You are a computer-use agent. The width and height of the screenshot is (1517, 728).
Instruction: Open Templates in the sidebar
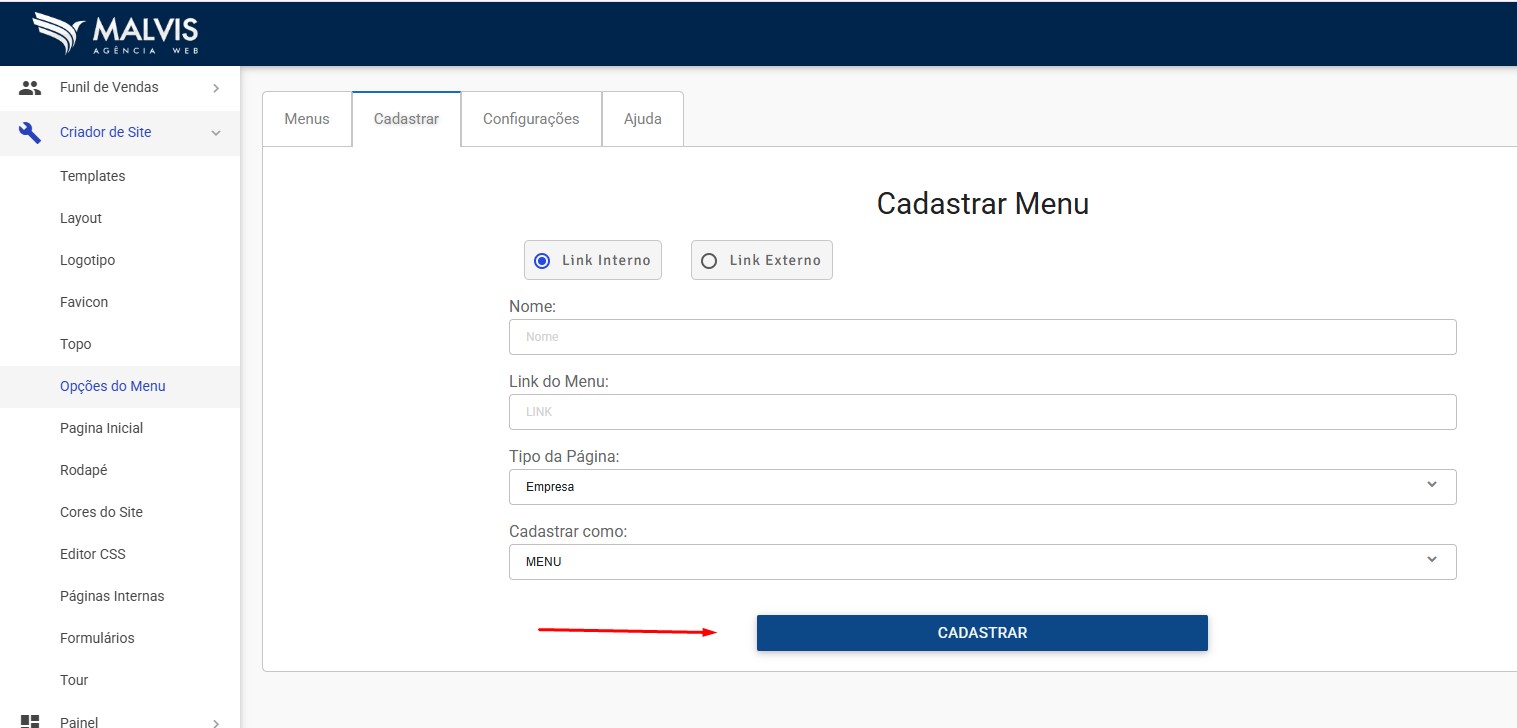point(93,176)
